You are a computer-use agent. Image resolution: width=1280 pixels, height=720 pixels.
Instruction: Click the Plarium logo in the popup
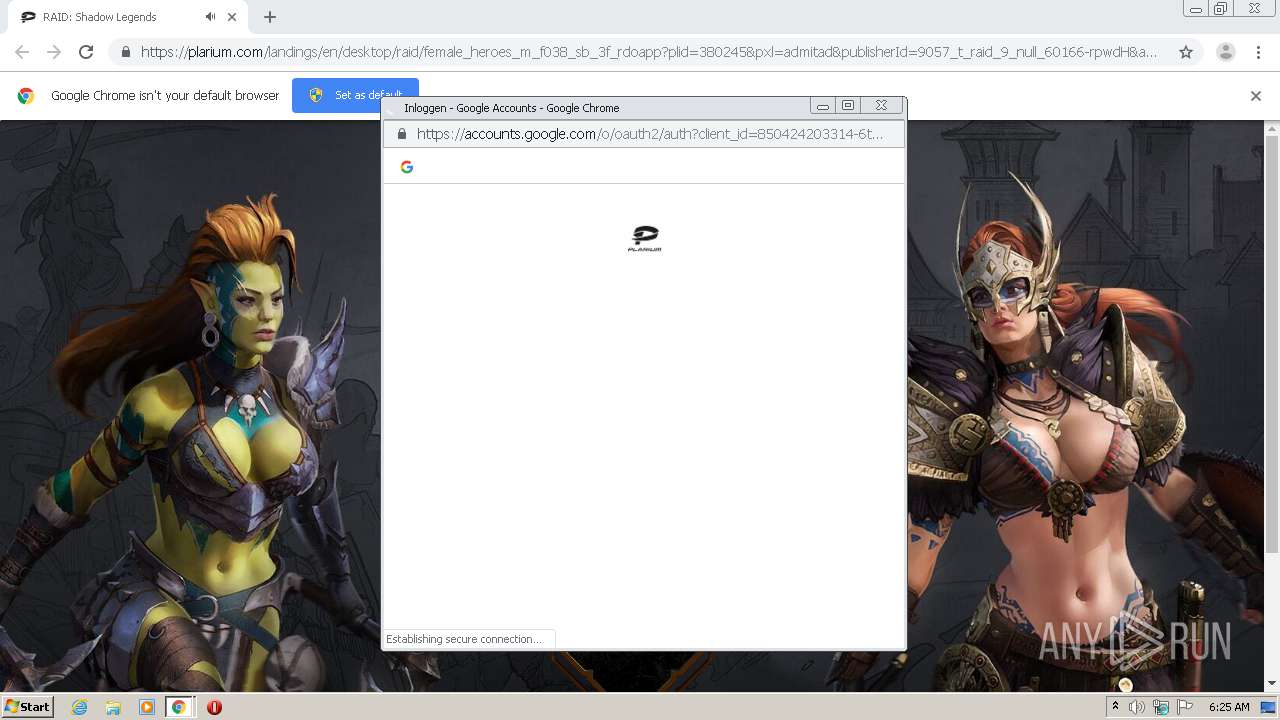[x=645, y=238]
